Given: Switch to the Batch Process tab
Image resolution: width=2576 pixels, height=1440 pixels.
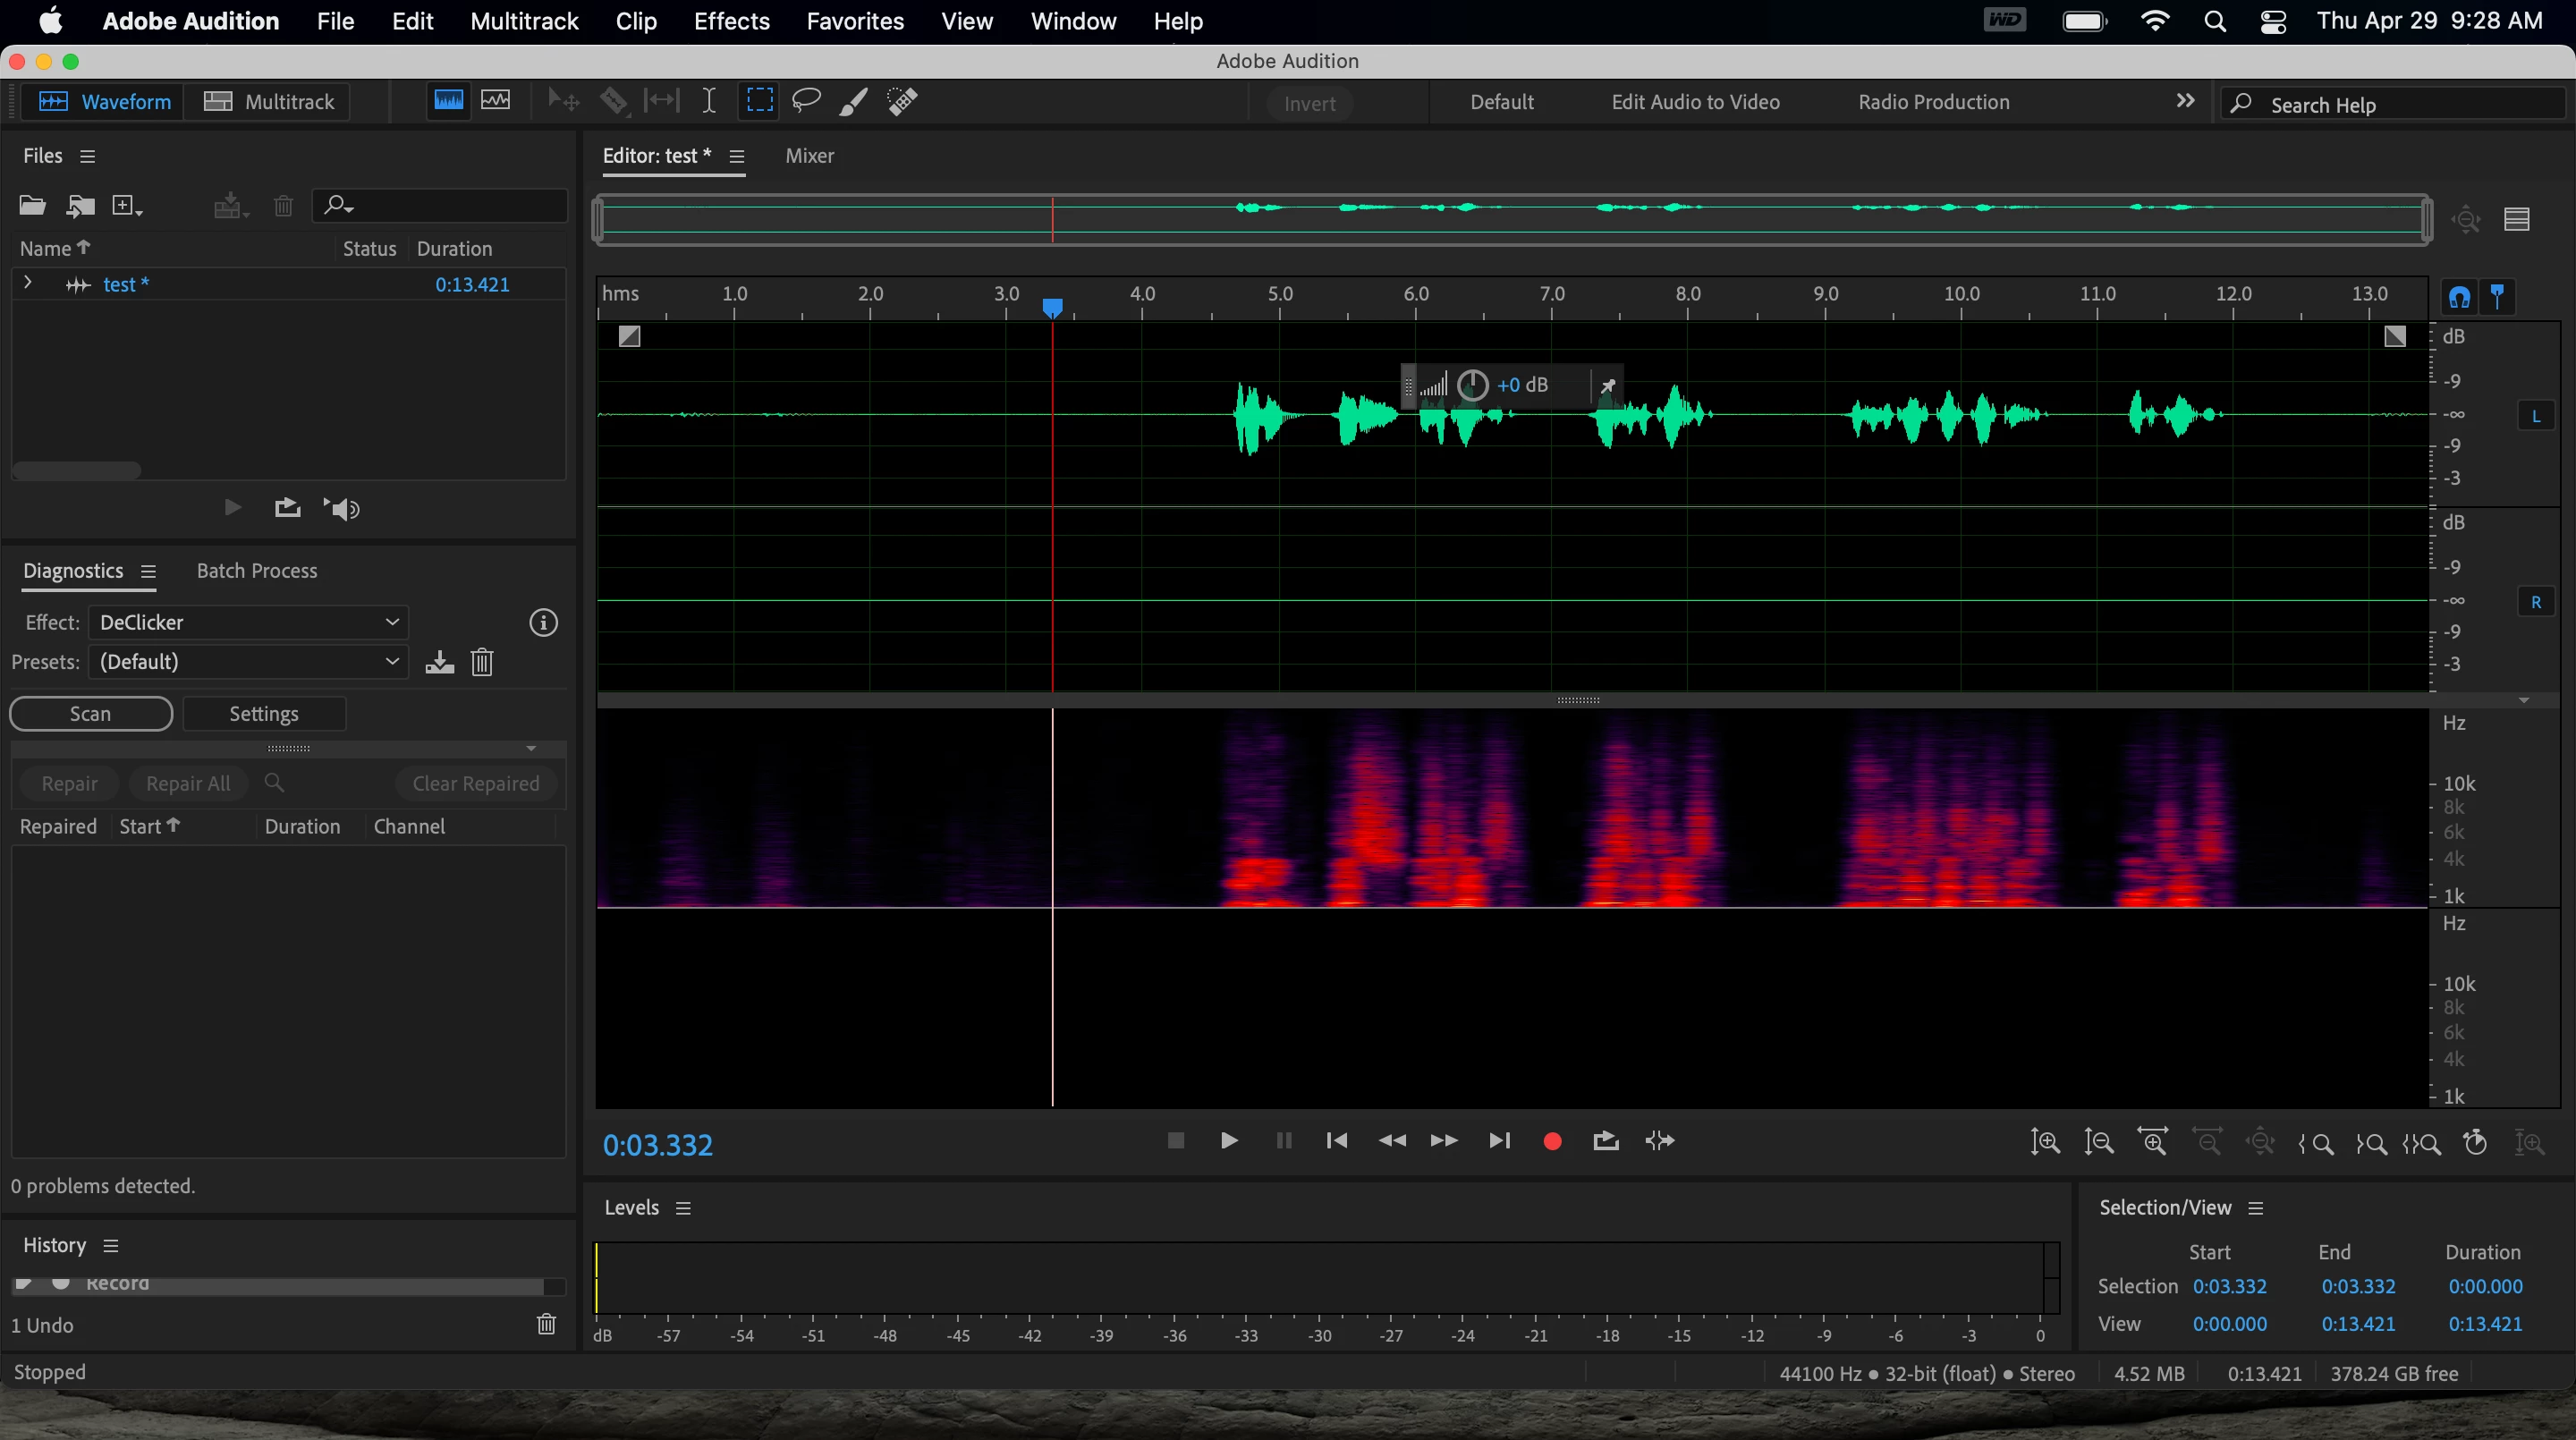Looking at the screenshot, I should pos(256,571).
